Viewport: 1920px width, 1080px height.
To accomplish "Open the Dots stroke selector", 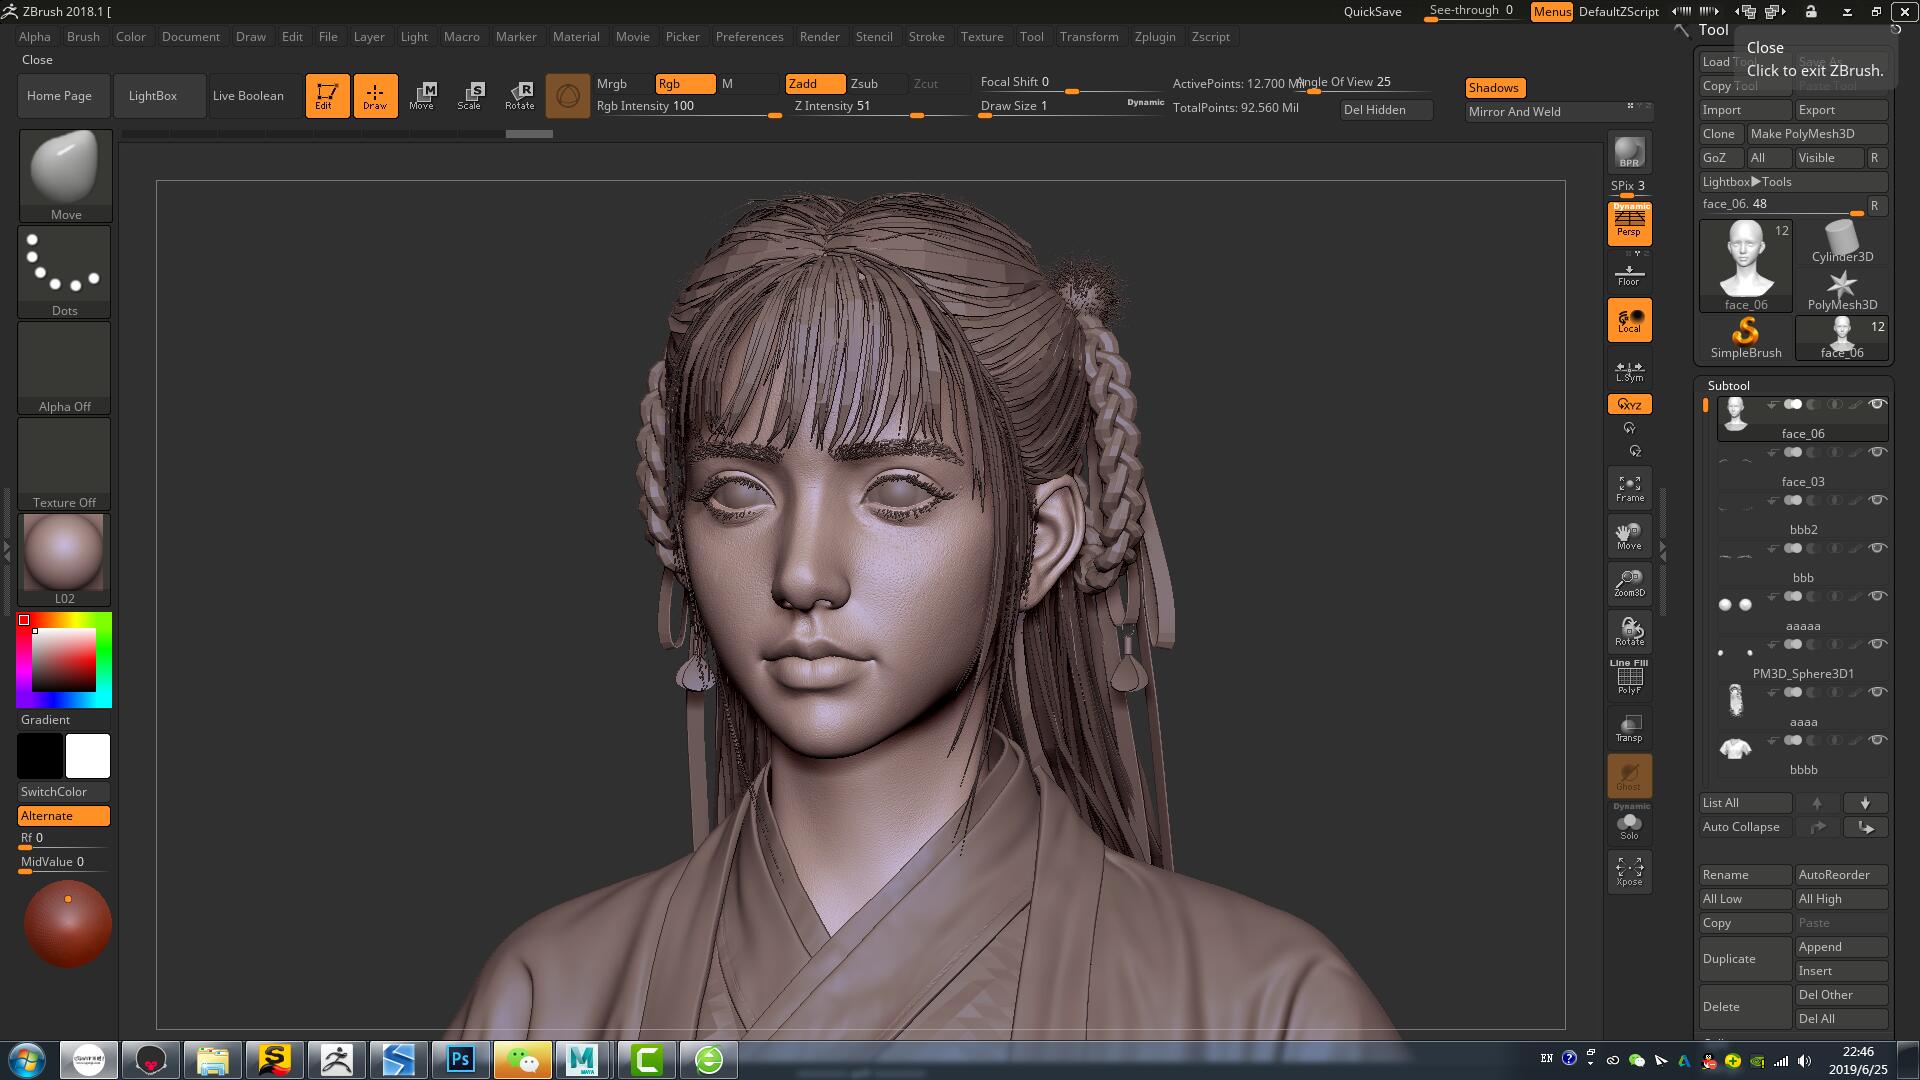I will [65, 272].
